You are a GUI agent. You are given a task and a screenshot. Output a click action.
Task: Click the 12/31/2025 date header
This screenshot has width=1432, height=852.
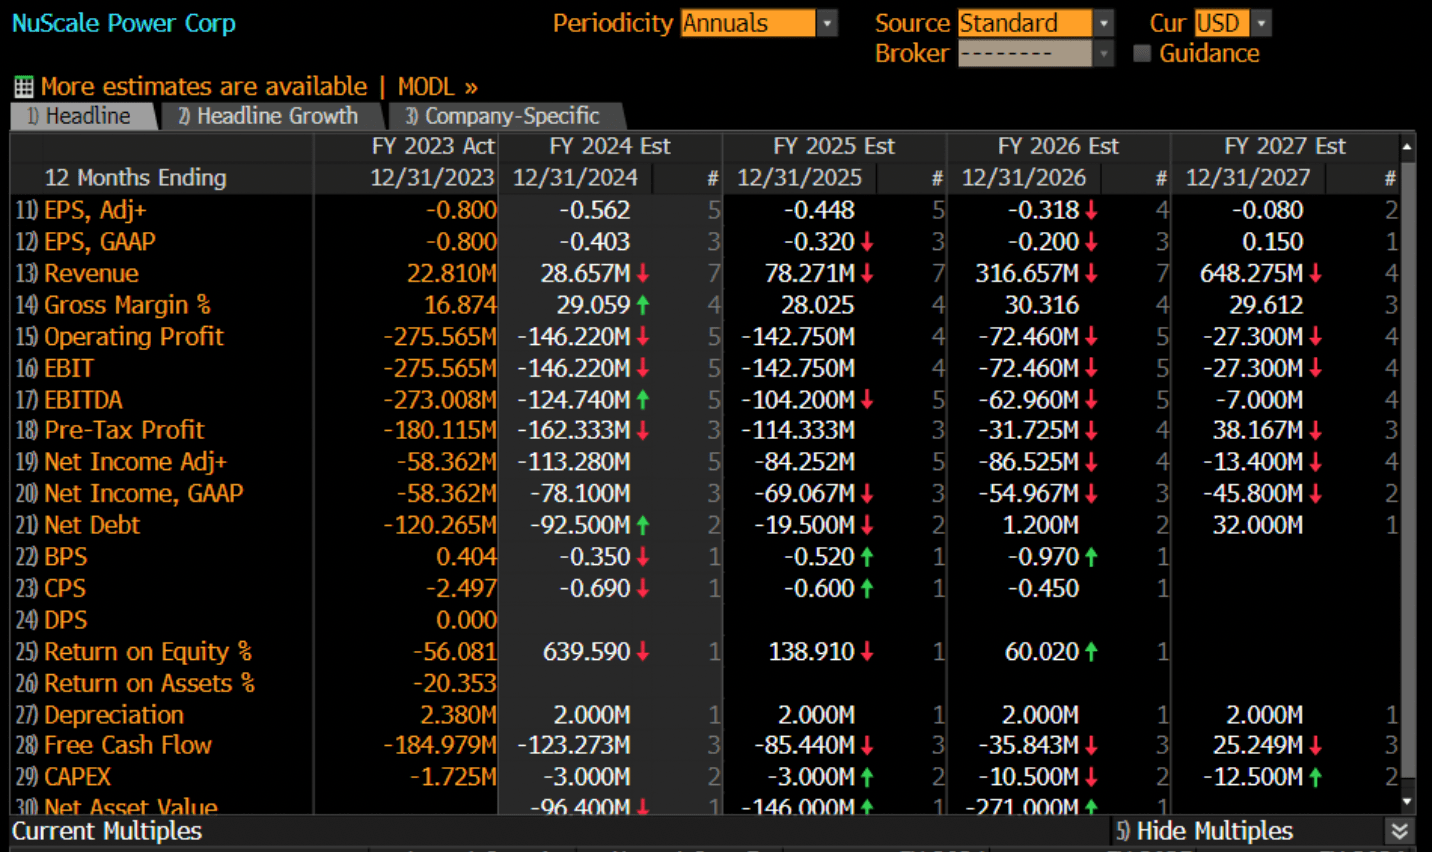[x=800, y=178]
